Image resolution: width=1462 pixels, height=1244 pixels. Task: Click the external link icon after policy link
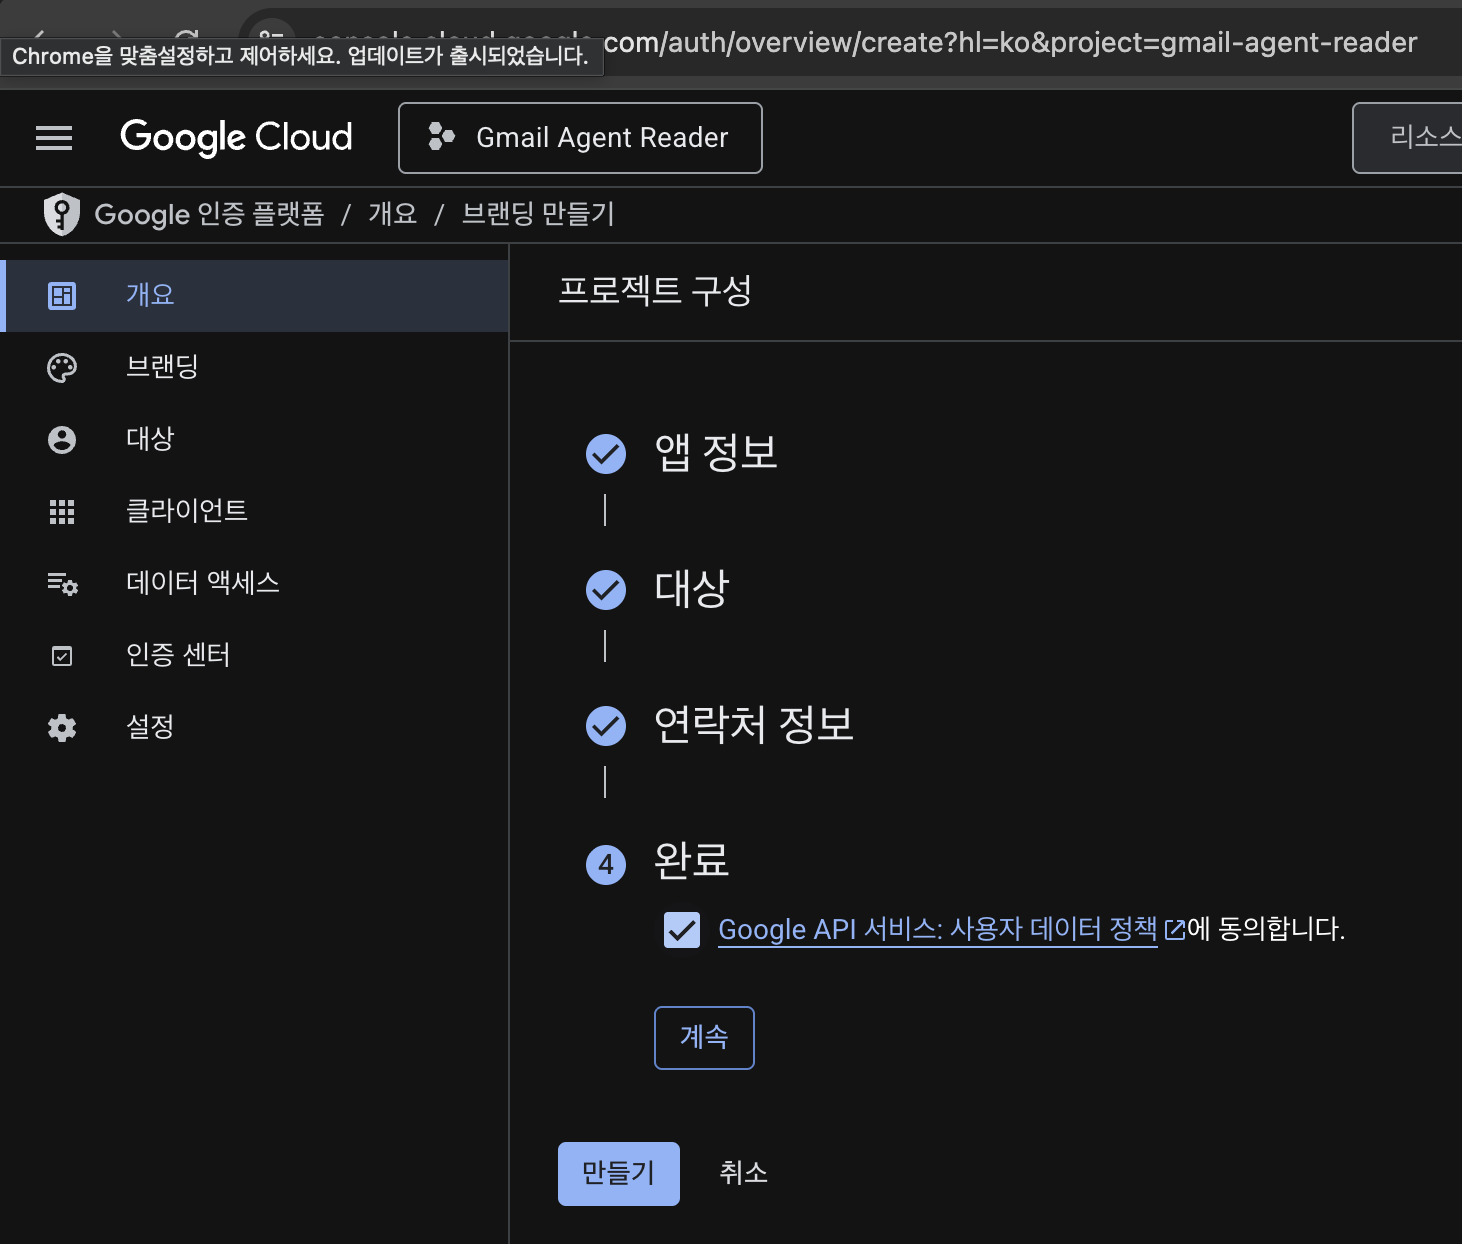tap(1175, 931)
